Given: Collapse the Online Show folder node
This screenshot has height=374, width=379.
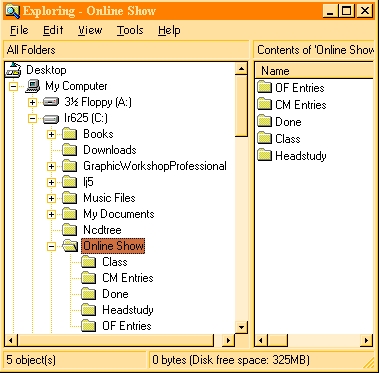Looking at the screenshot, I should pos(51,247).
